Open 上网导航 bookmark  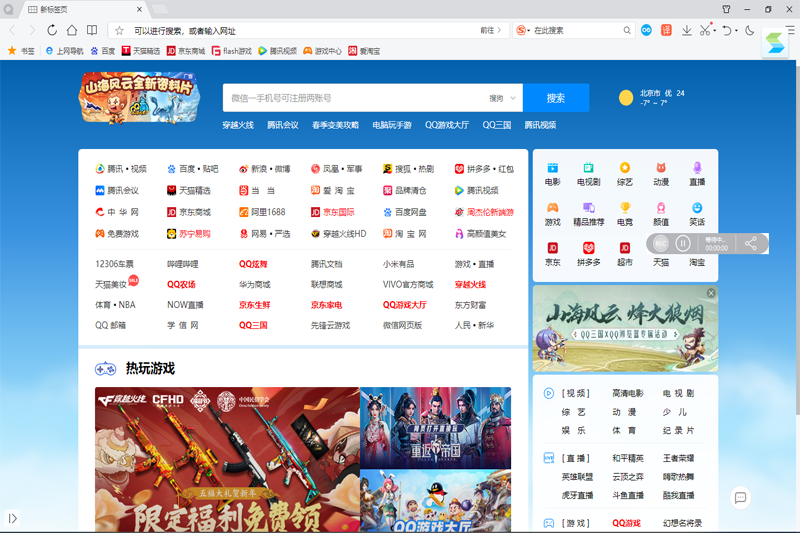[x=65, y=51]
